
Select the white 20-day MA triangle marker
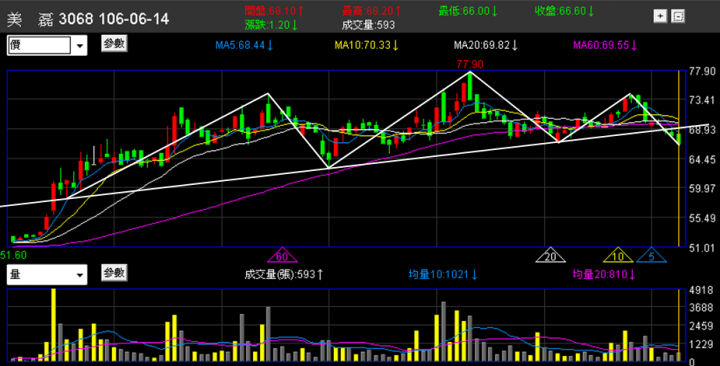(550, 256)
